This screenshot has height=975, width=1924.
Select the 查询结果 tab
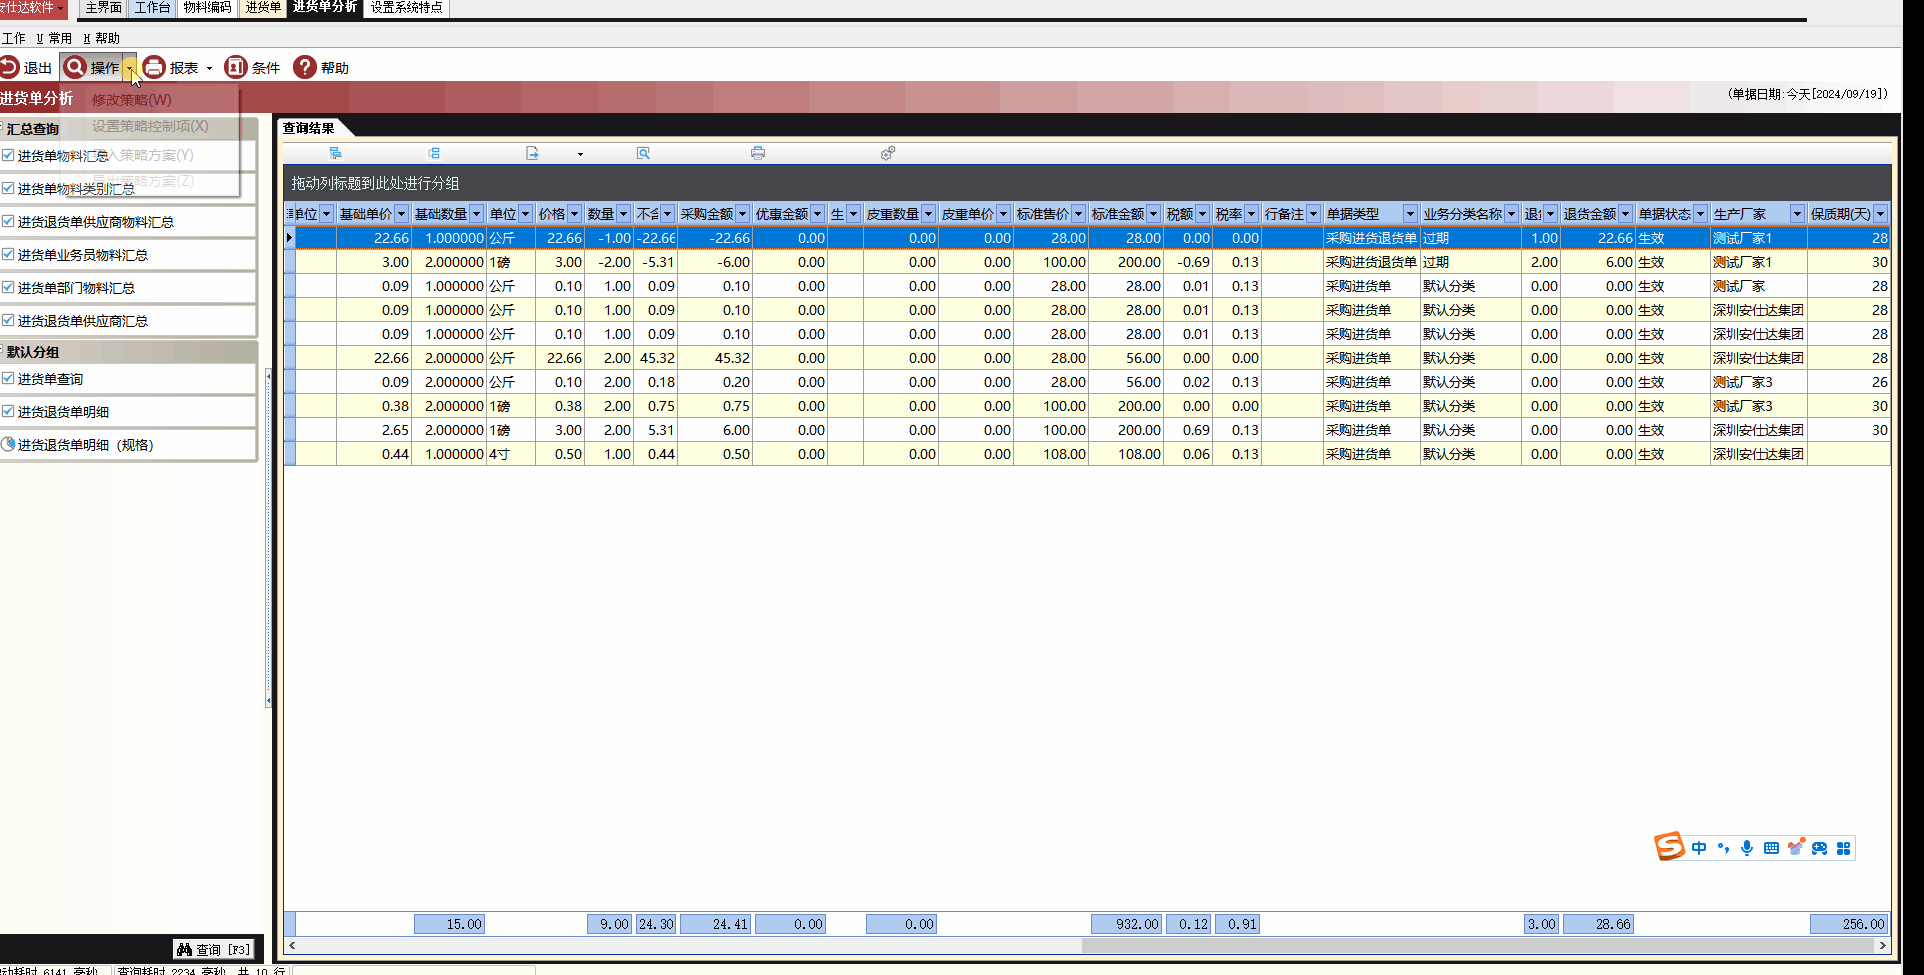[308, 128]
